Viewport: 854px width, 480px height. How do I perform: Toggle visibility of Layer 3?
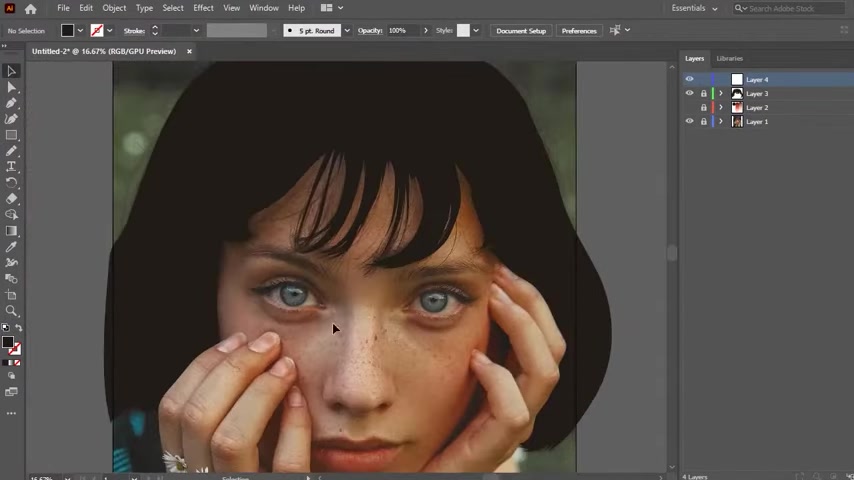tap(689, 93)
